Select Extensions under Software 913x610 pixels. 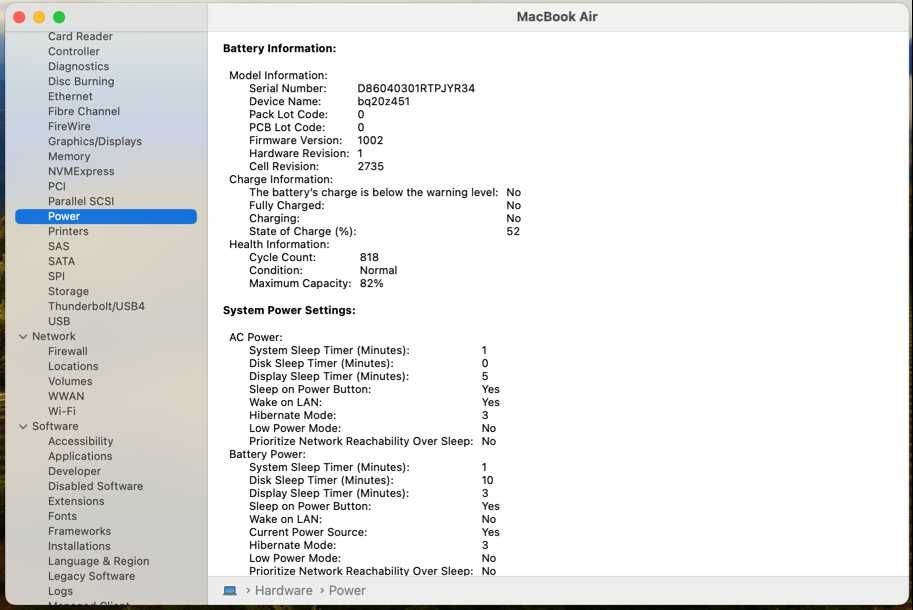(76, 501)
